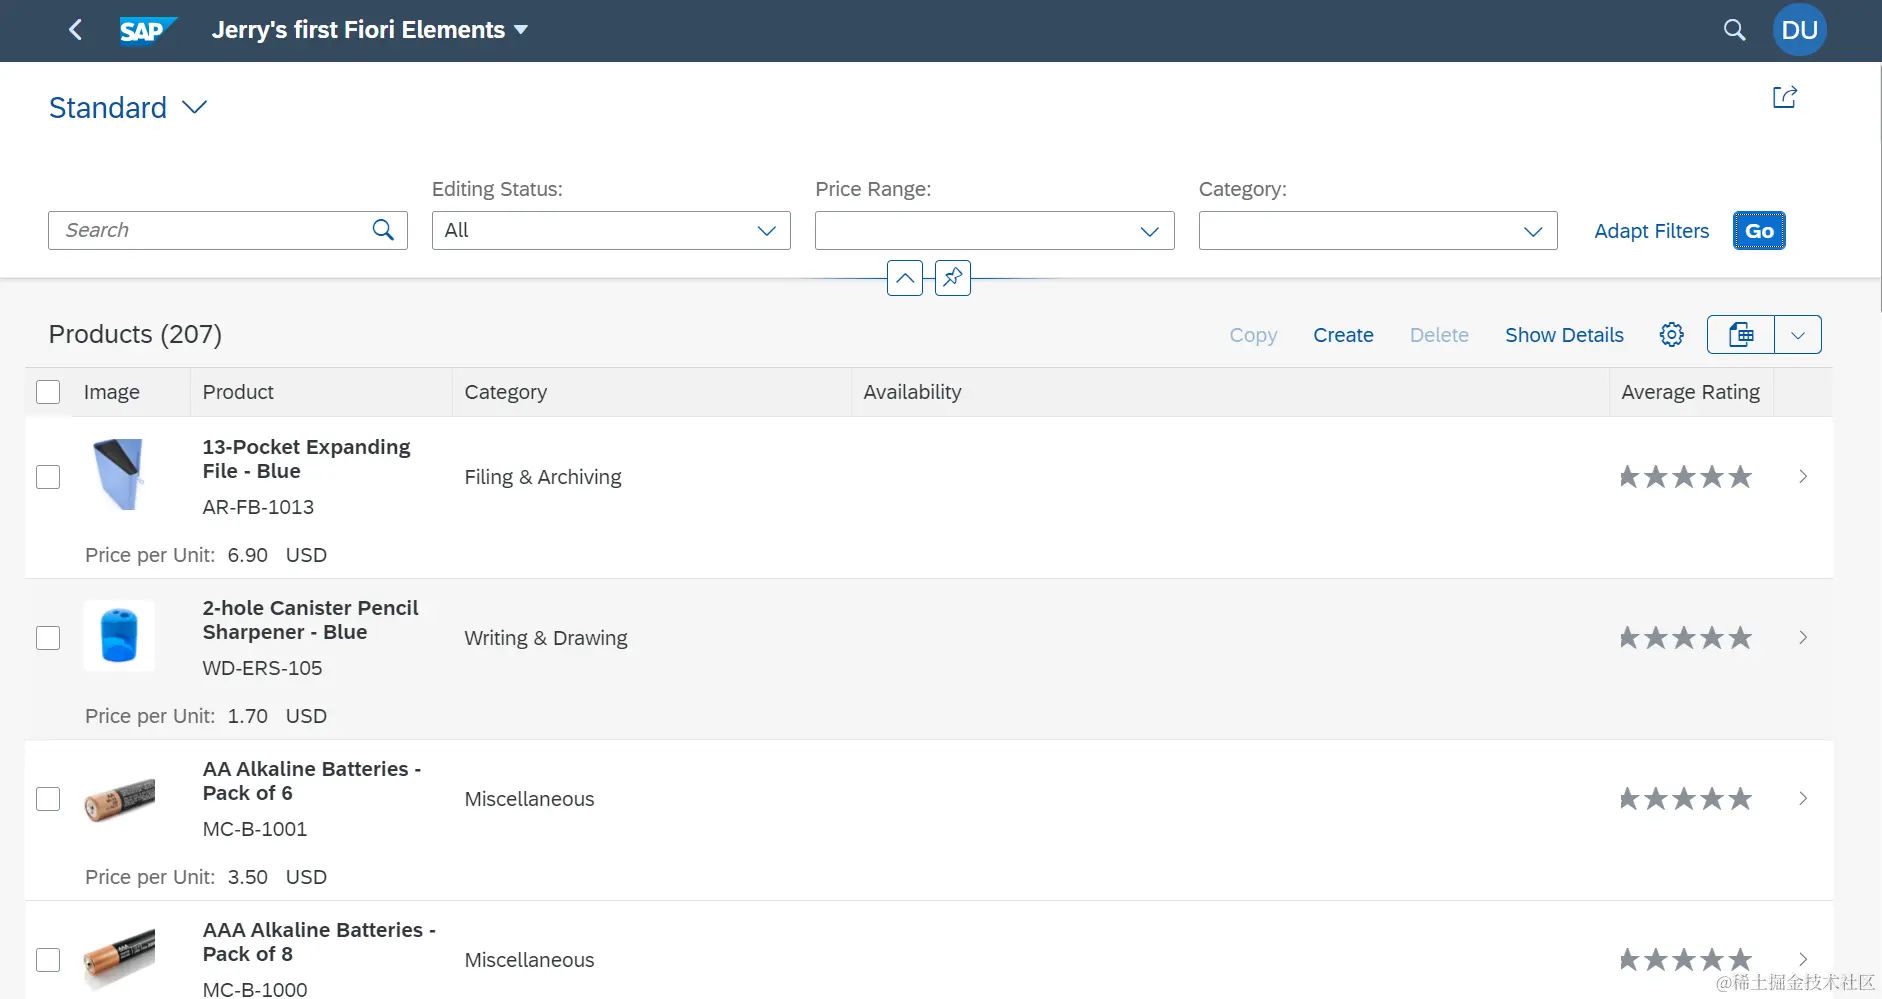Screen dimensions: 1882x999
Task: Open row arrow for 13-Pocket Expanding File
Action: click(x=1803, y=477)
